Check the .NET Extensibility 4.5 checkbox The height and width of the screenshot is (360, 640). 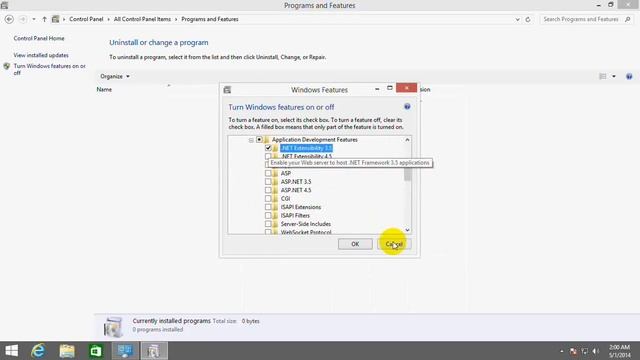pos(268,156)
